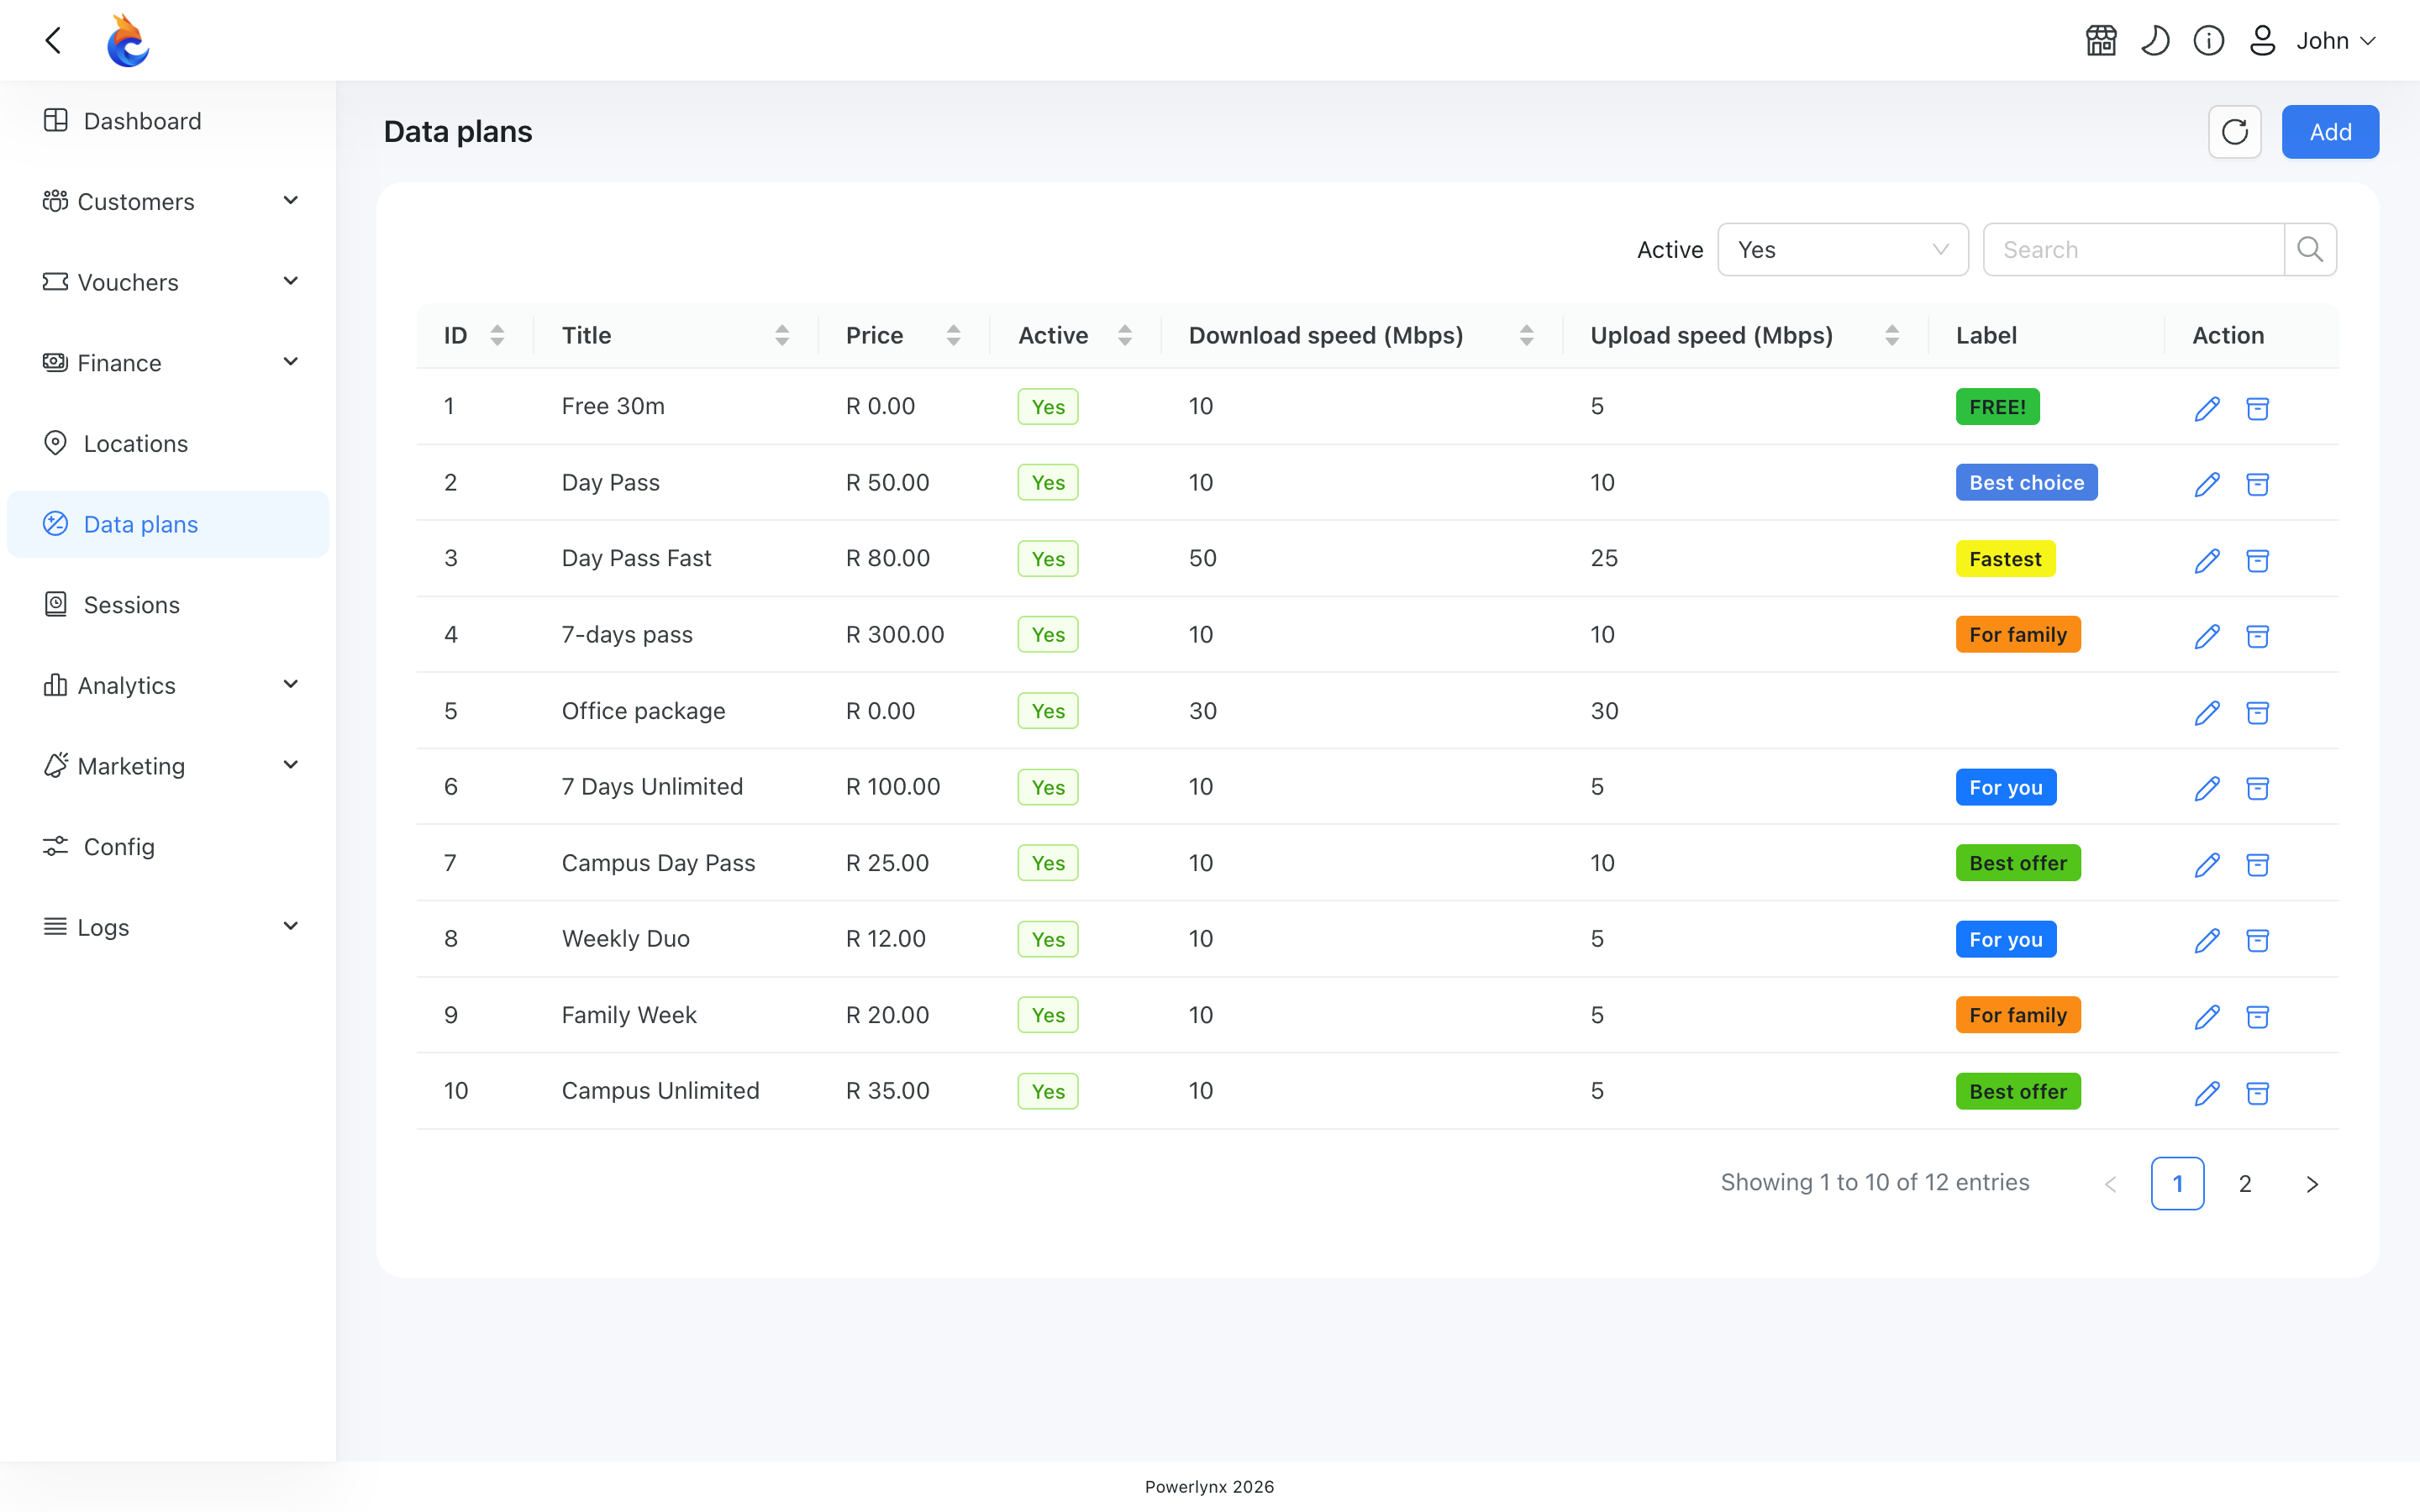Edit the 7 Days Unlimited plan

(2207, 788)
